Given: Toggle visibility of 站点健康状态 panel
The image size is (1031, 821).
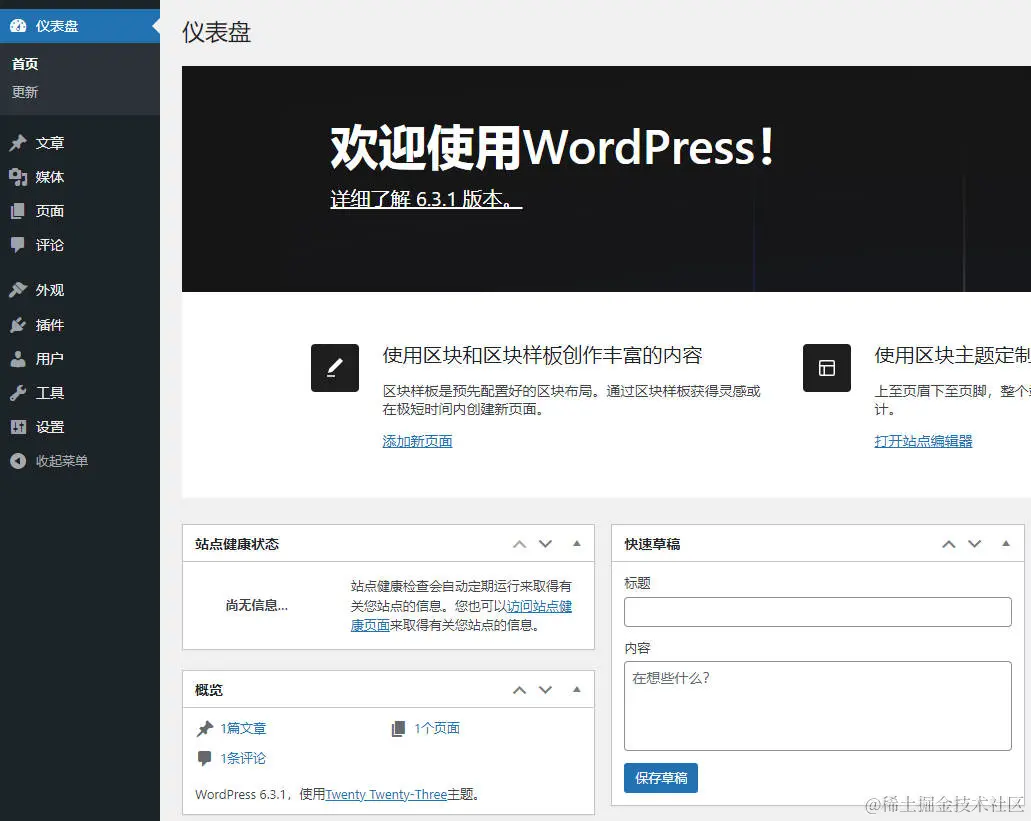Looking at the screenshot, I should click(x=576, y=543).
